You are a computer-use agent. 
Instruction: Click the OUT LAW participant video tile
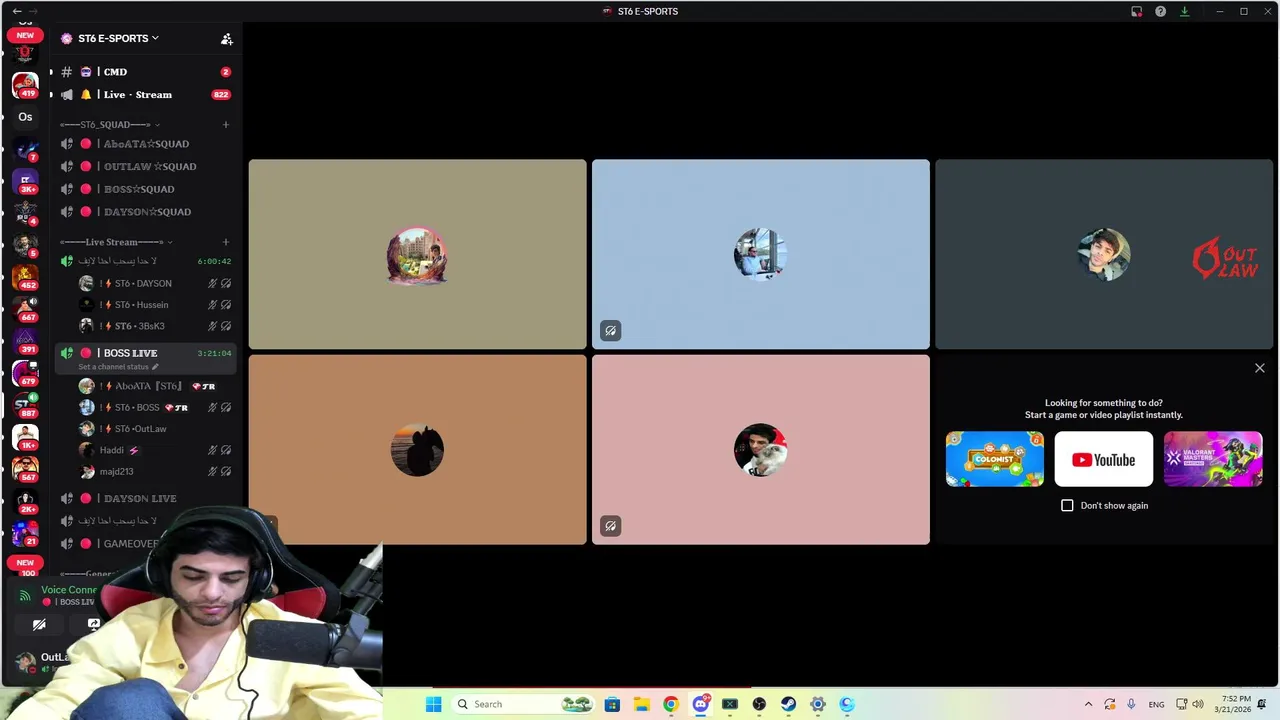coord(1104,254)
